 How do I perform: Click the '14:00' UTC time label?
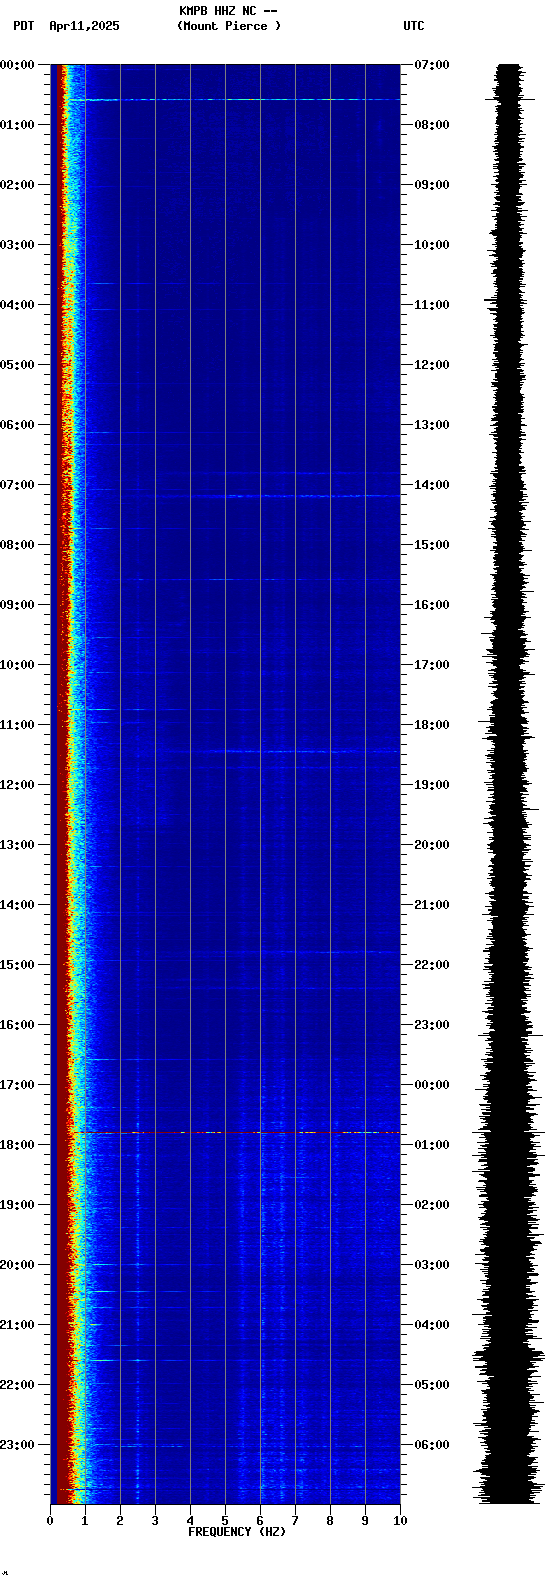point(432,485)
